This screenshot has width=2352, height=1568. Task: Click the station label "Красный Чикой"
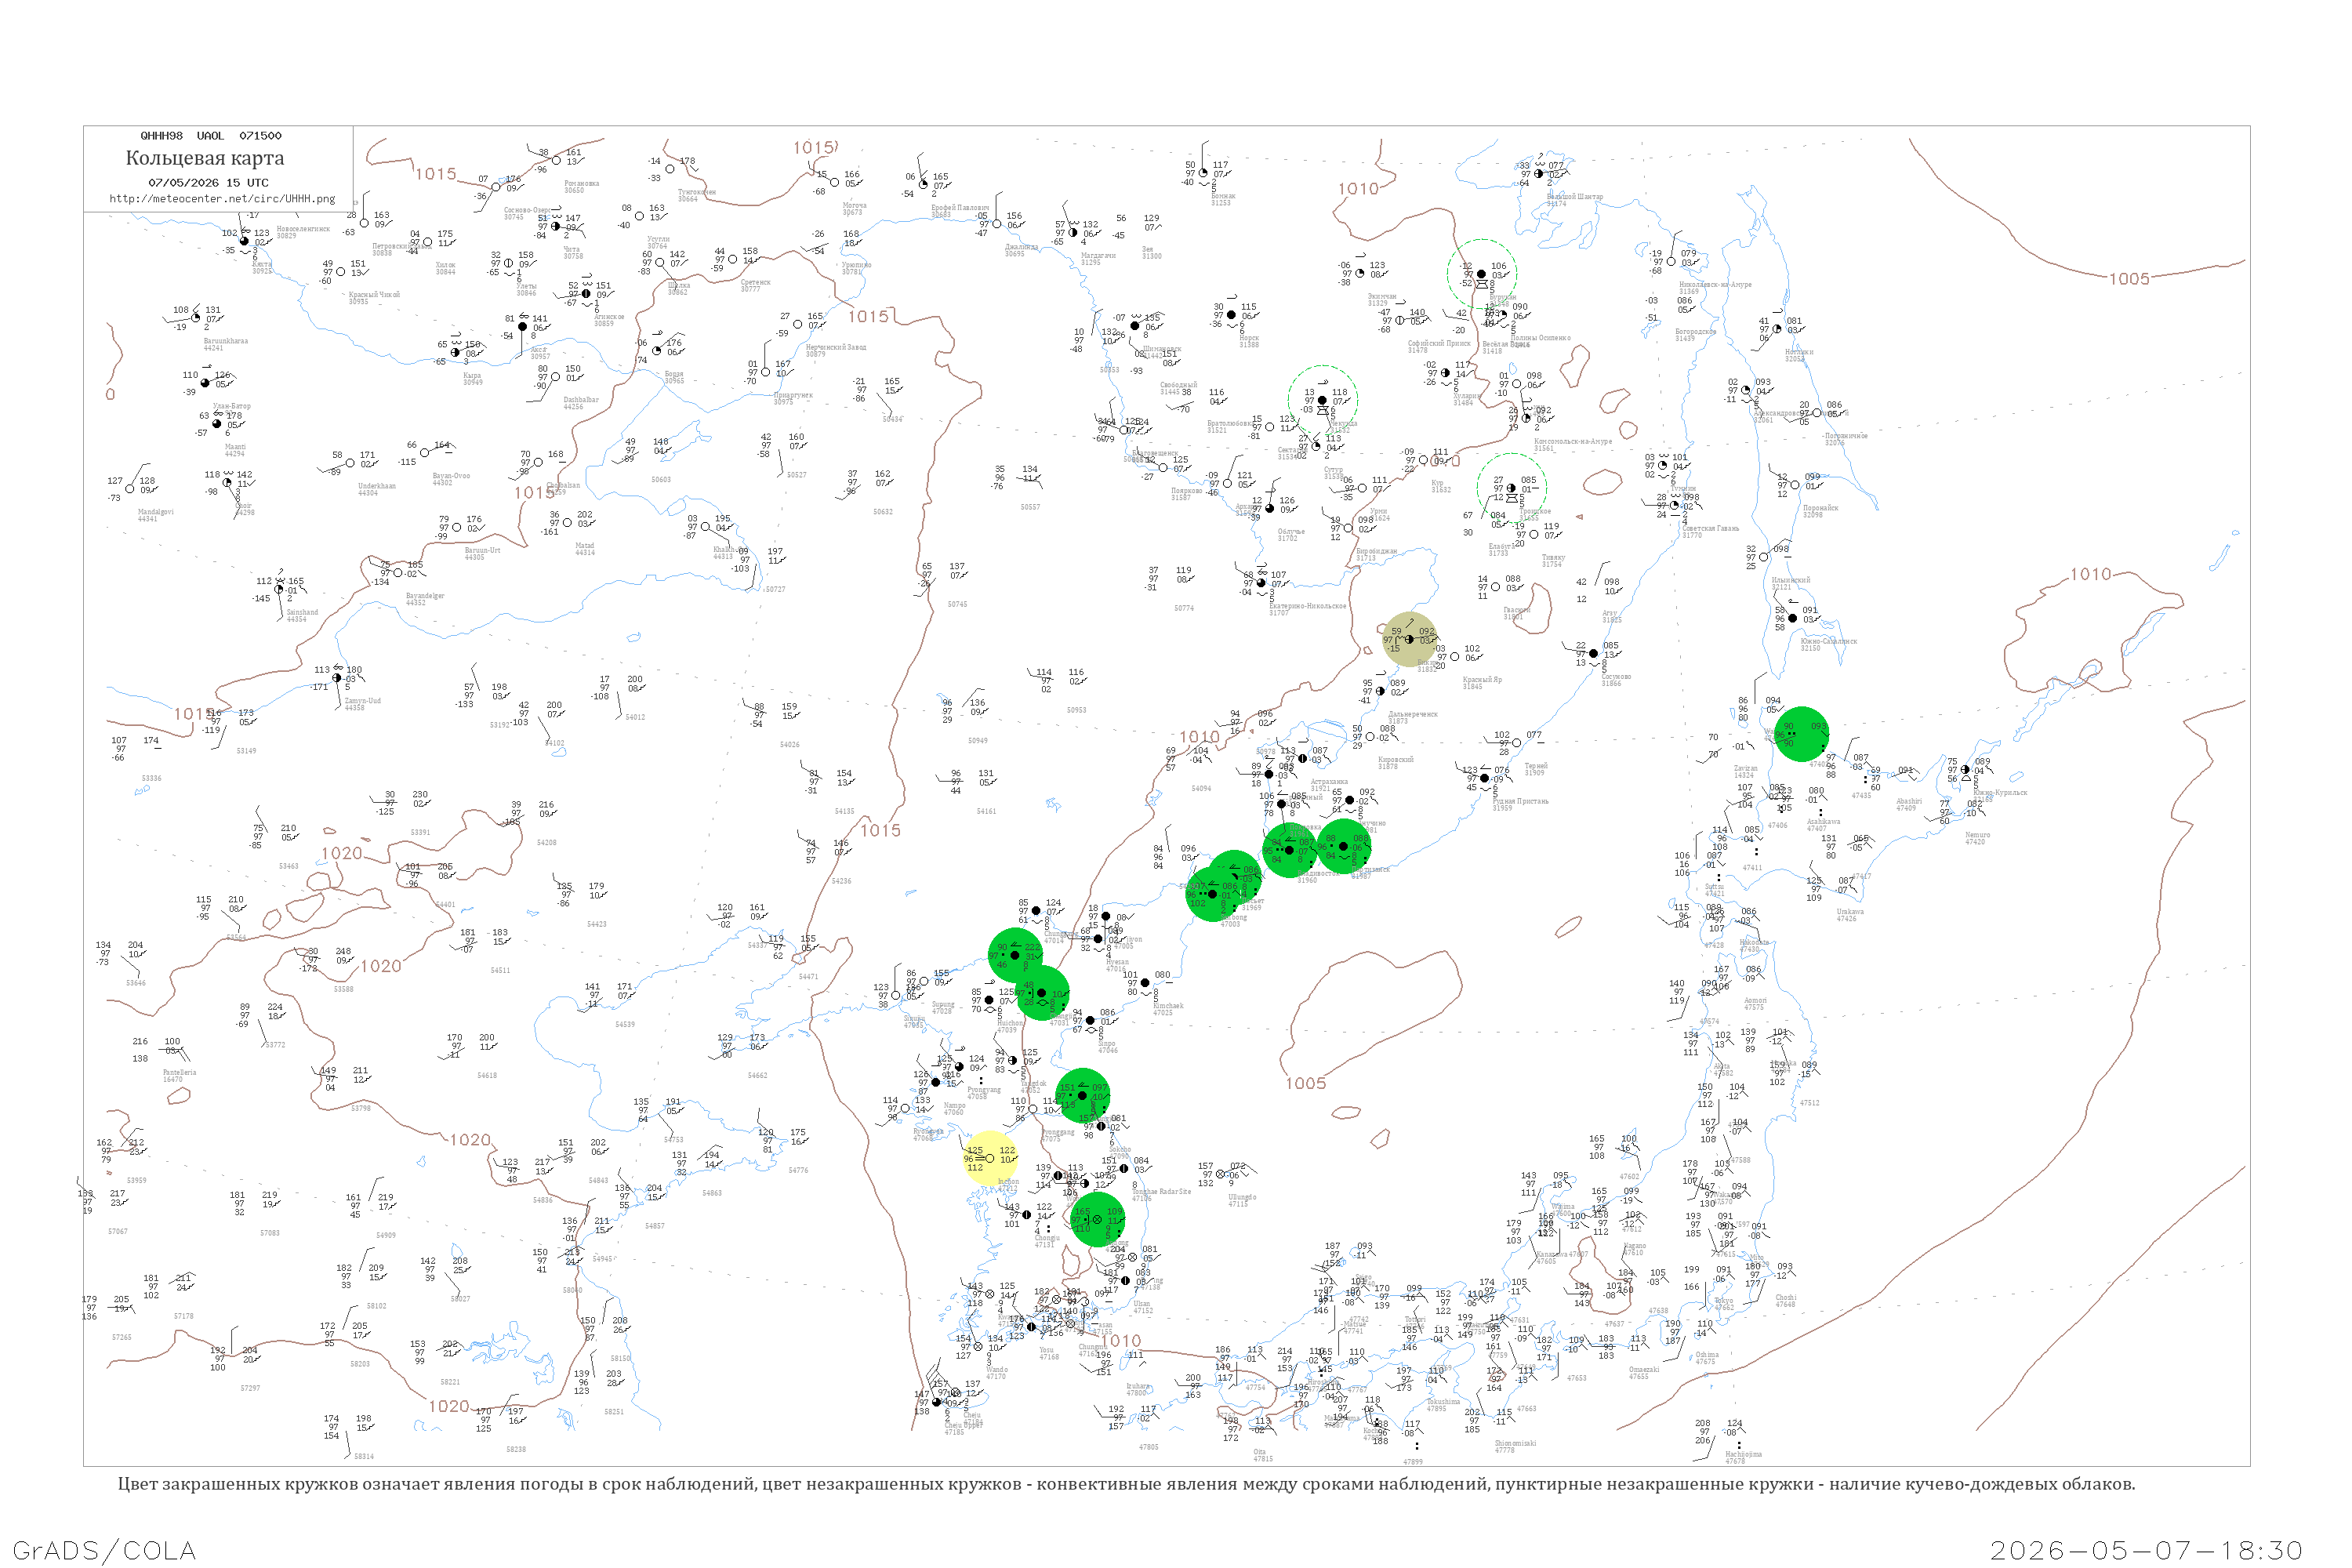374,295
